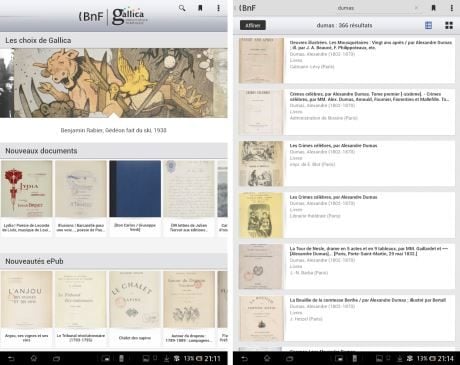Viewport: 460px width, 365px height.
Task: Tap the BnF back logo on results screen
Action: [x=246, y=8]
